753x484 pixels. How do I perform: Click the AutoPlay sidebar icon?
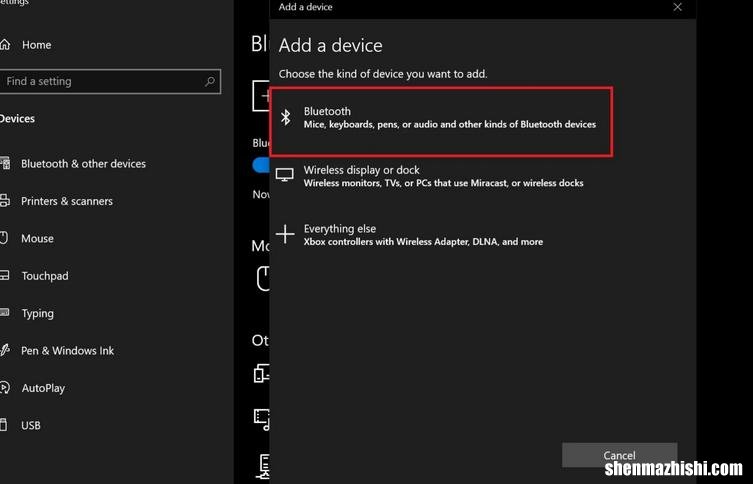pyautogui.click(x=5, y=387)
